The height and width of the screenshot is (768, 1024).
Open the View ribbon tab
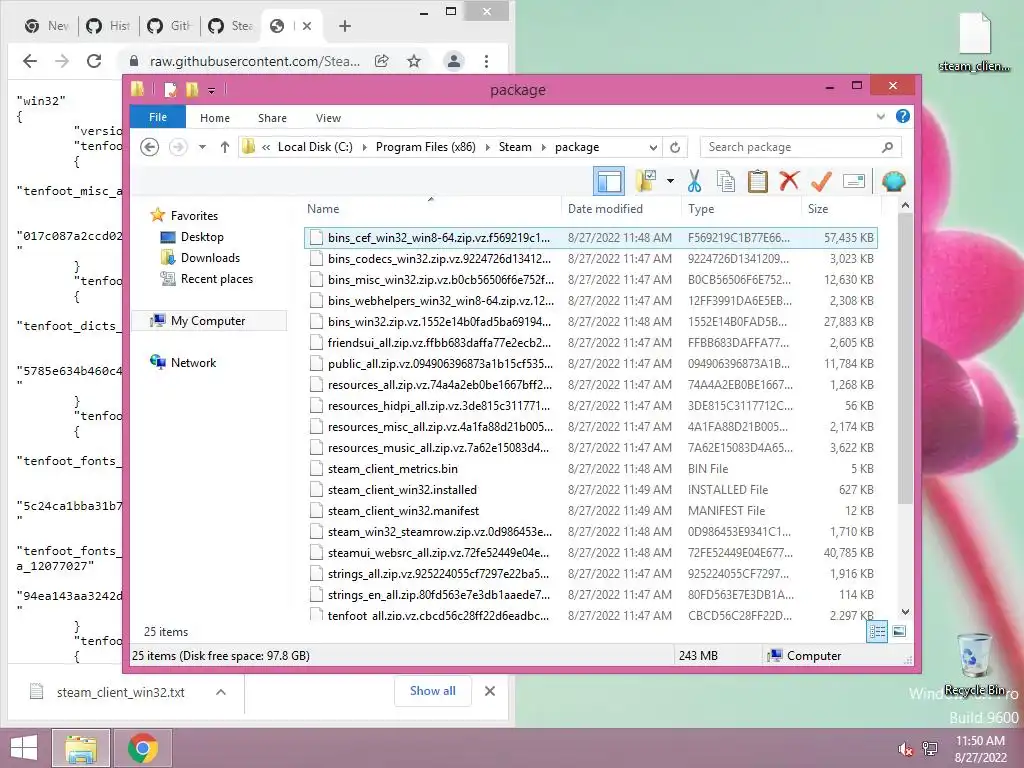click(x=328, y=118)
